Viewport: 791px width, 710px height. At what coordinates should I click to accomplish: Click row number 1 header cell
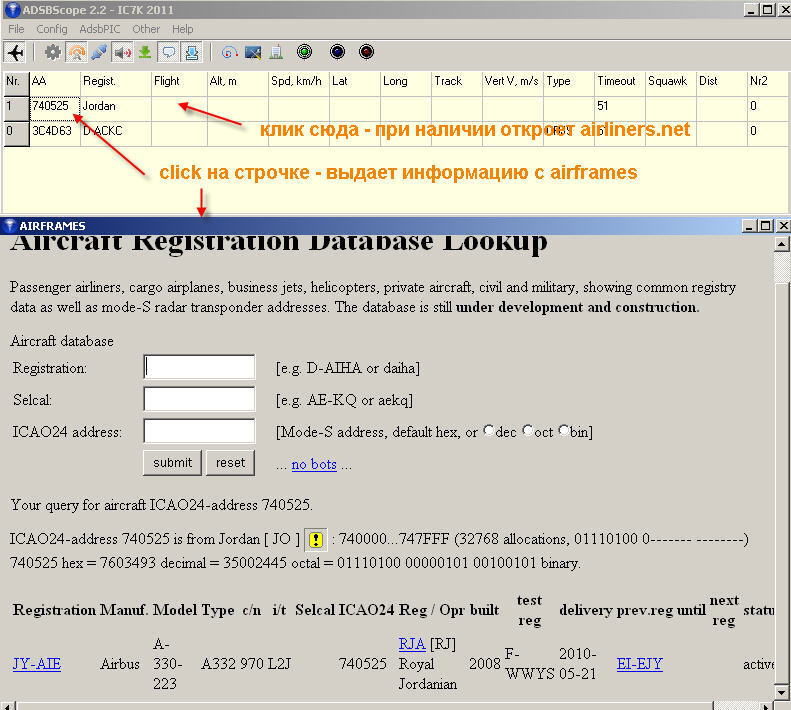pos(17,108)
